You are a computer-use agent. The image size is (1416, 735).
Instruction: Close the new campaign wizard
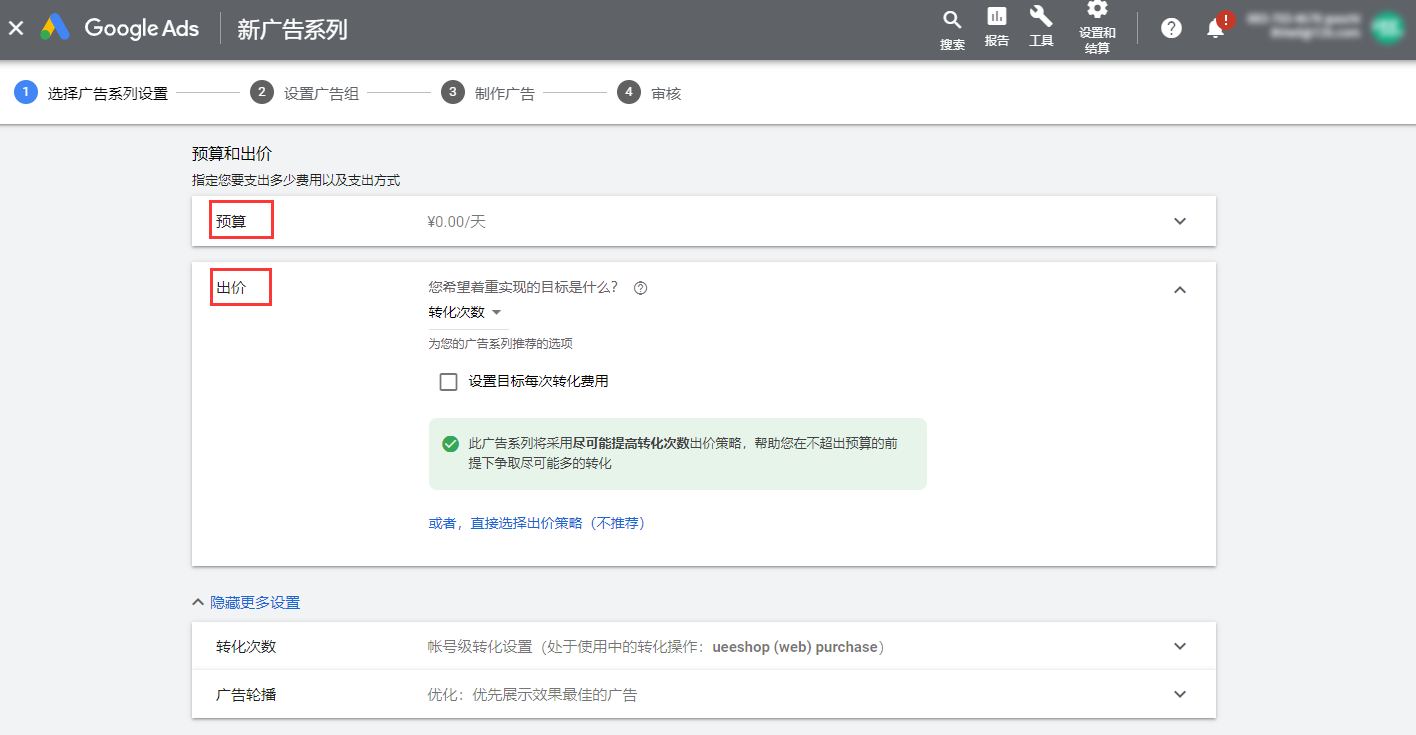[16, 28]
